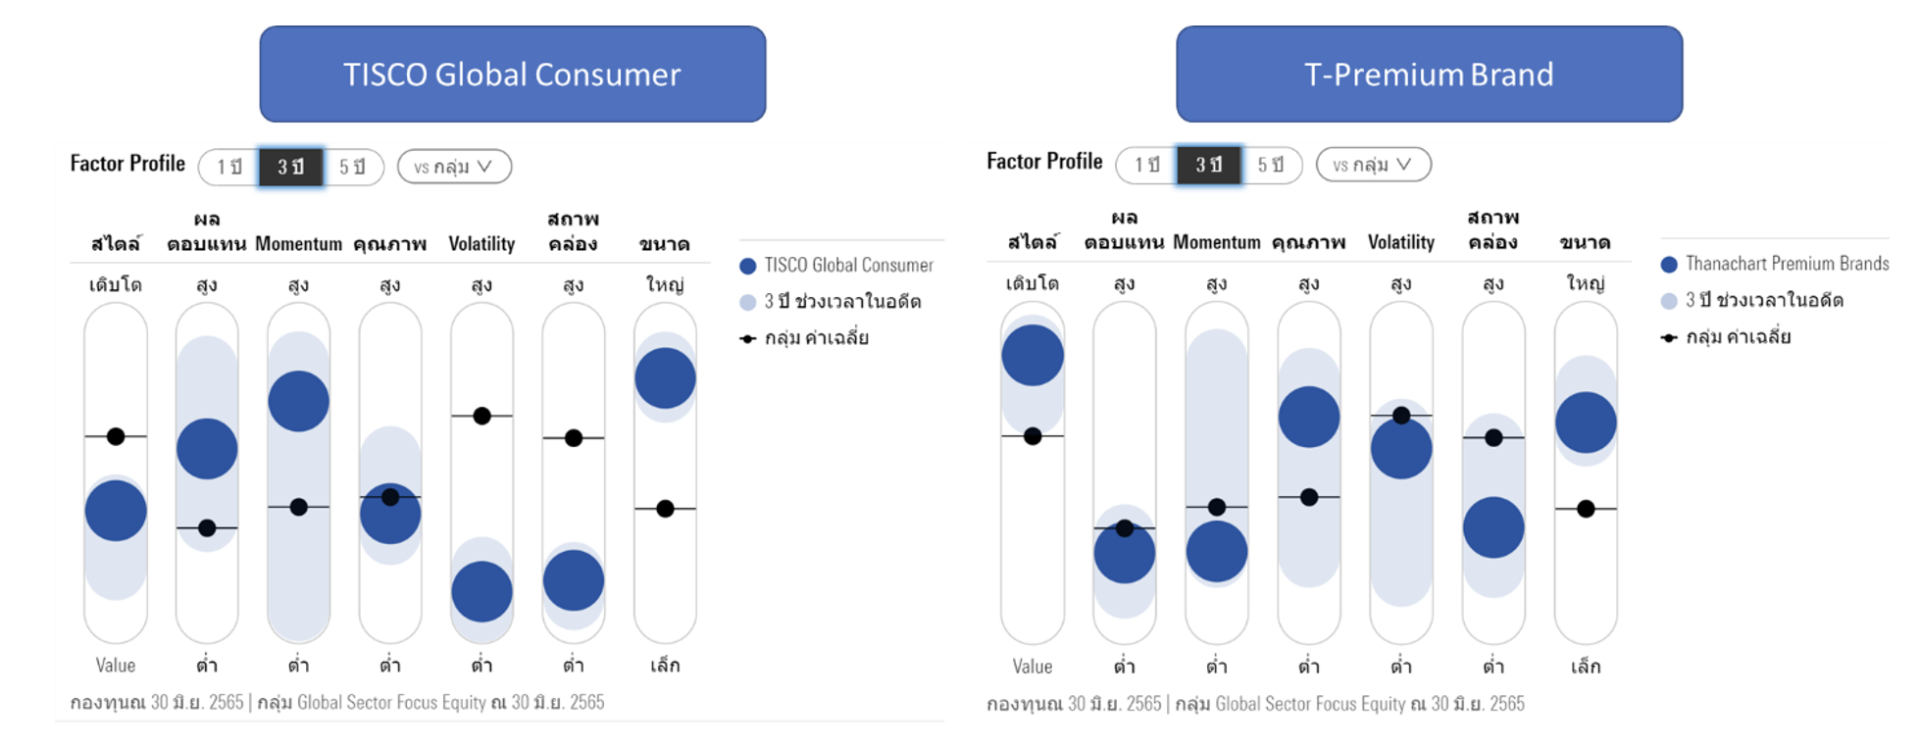Viewport: 1920px width, 747px height.
Task: Select 5 ปี period for TISCO Global Consumer
Action: point(352,167)
